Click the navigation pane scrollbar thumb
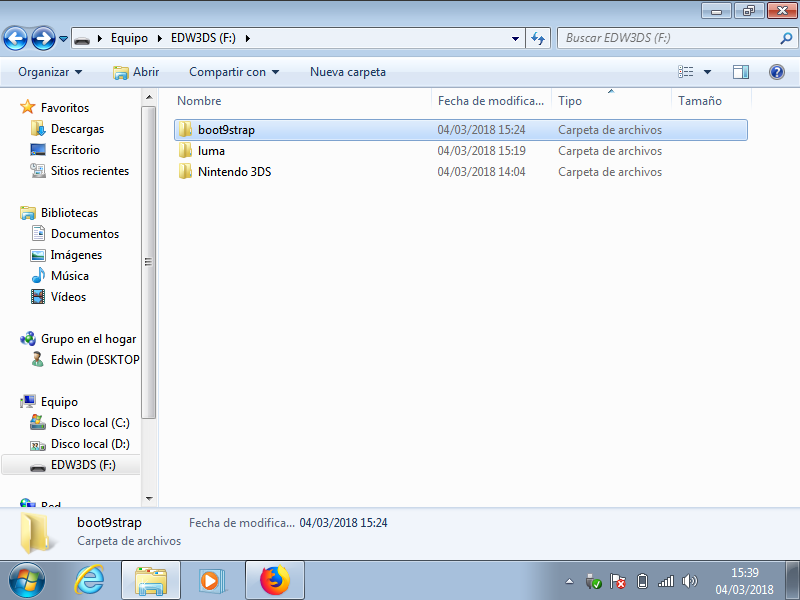Screen dimensions: 800x600 point(148,262)
